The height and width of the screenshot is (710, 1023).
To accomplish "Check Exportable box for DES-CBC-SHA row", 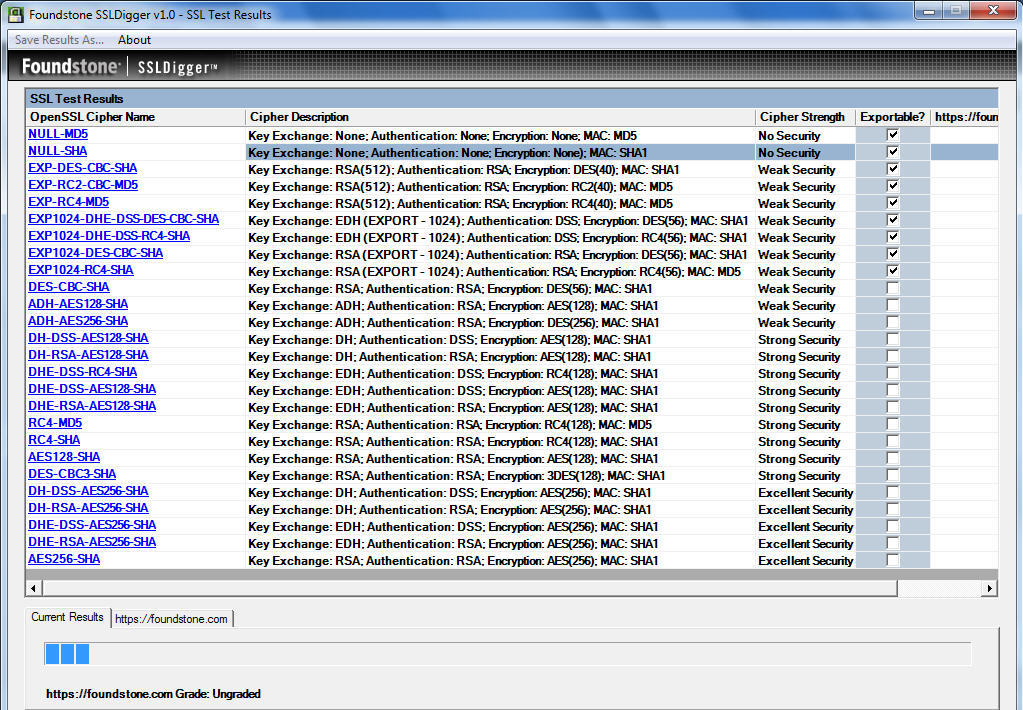I will [892, 288].
